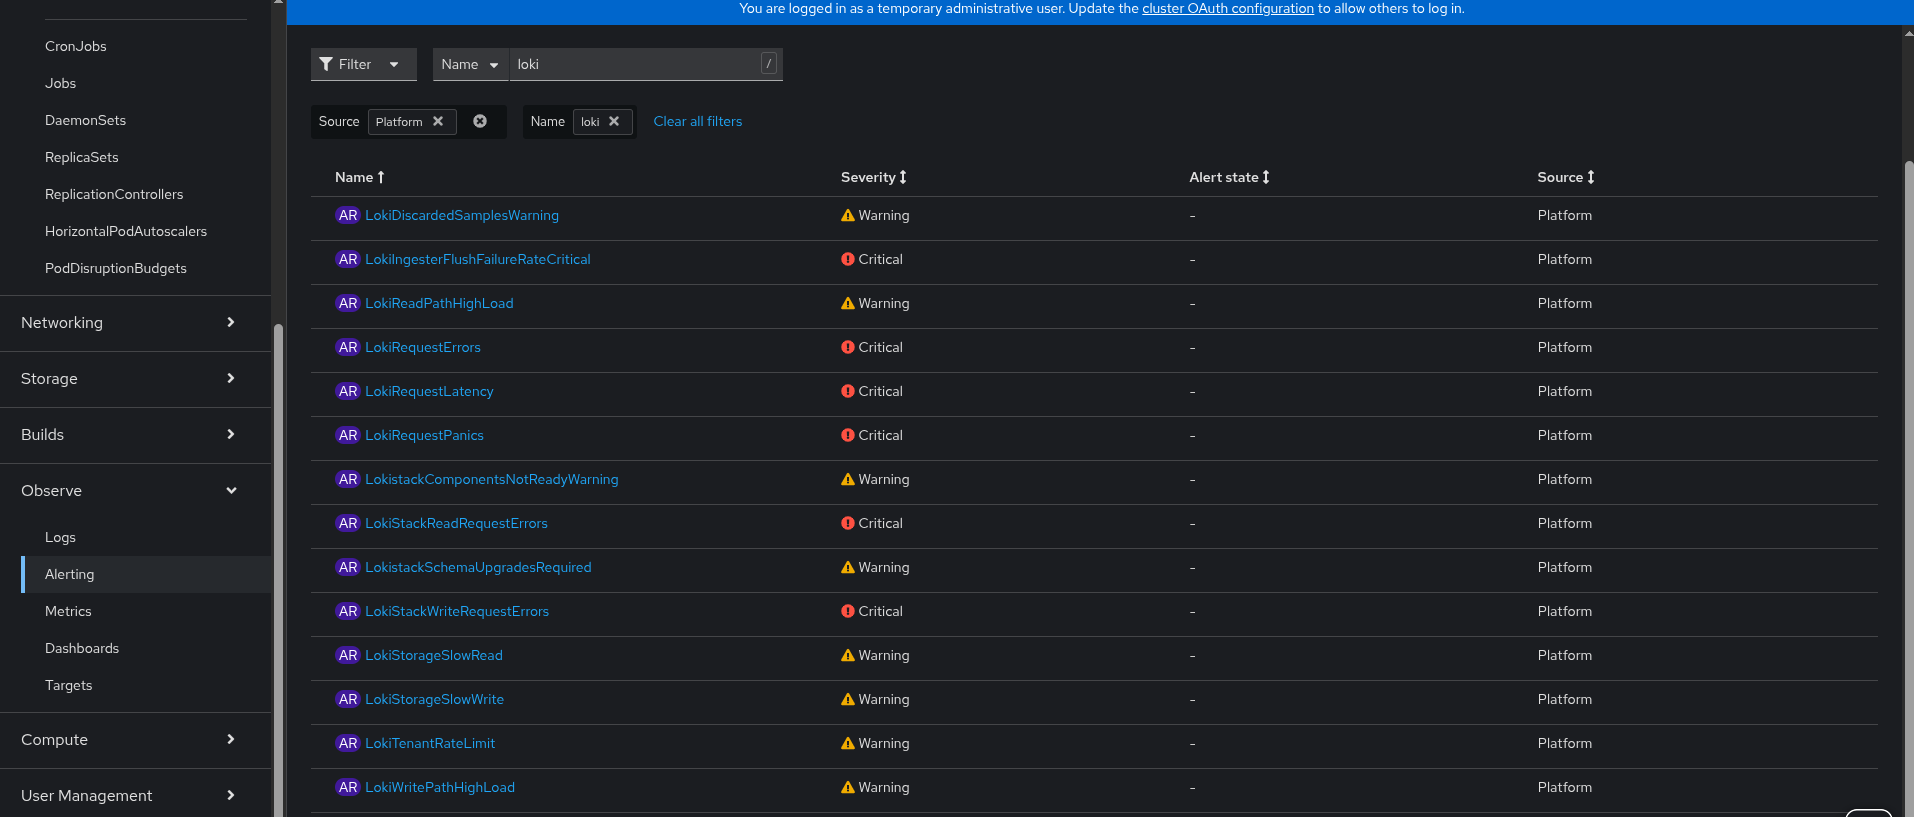Sort the table by Source column

[x=1566, y=177]
